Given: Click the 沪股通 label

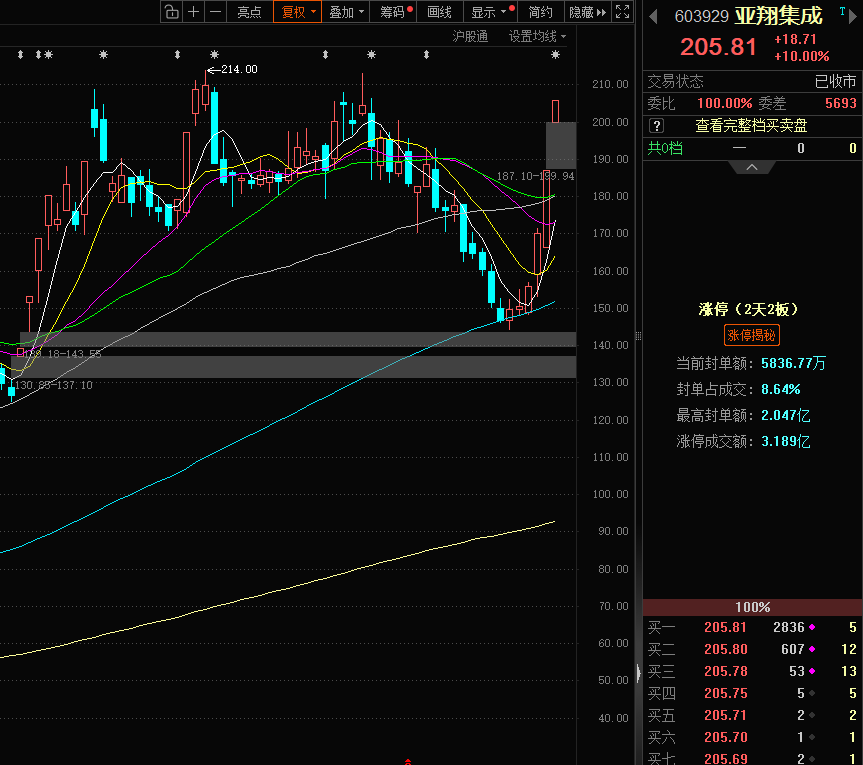Looking at the screenshot, I should pos(470,37).
